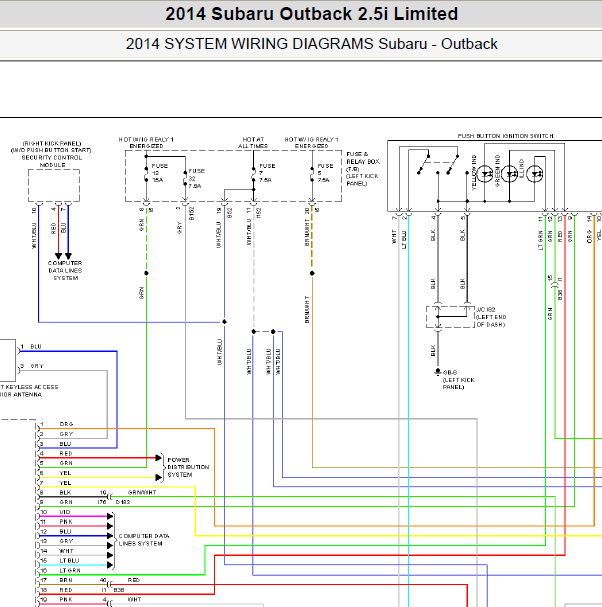Screen dimensions: 602x607
Task: Click connector pin row '6 YEL'
Action: pyautogui.click(x=57, y=473)
